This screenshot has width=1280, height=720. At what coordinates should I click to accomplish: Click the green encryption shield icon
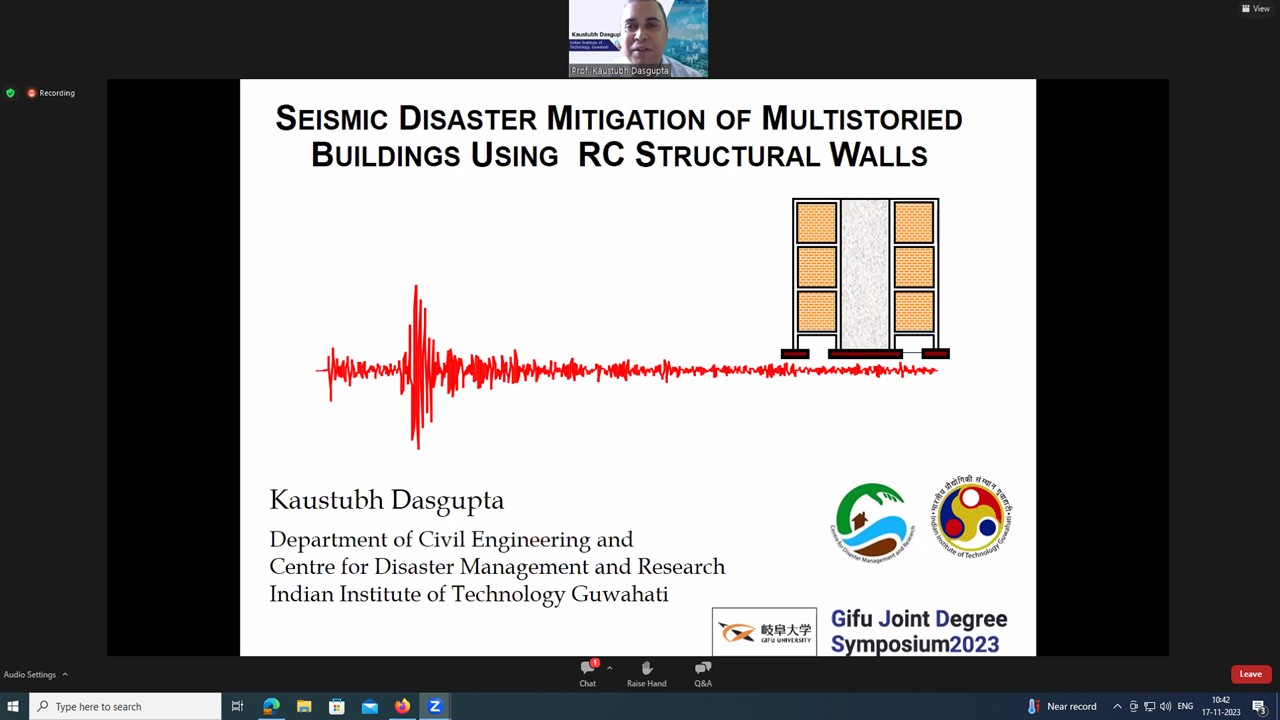10,93
